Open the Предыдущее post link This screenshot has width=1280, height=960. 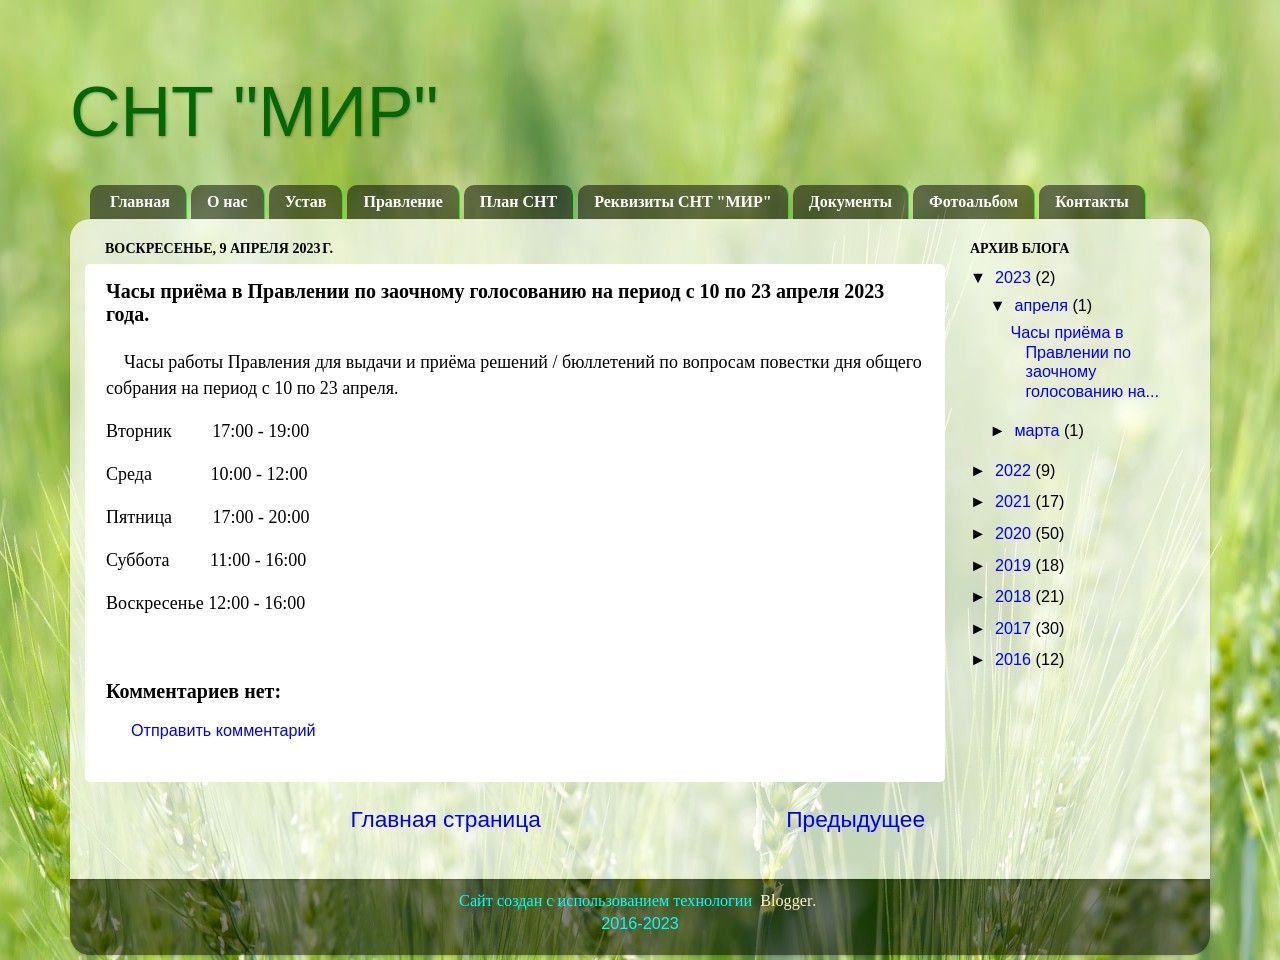pyautogui.click(x=855, y=820)
